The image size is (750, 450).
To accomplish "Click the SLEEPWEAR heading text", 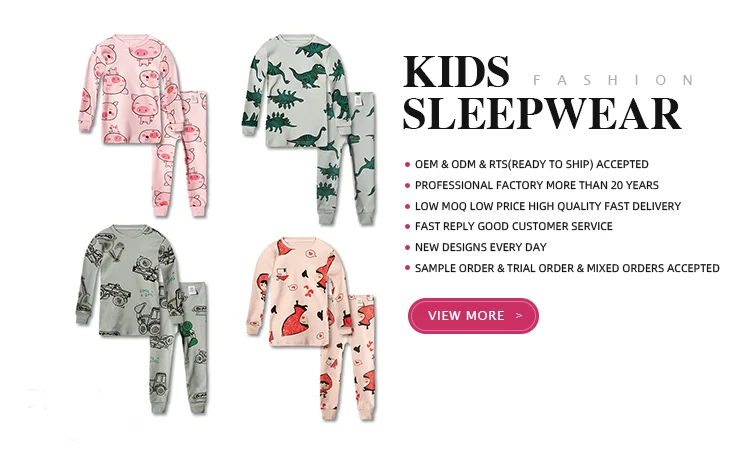I will pos(542,114).
